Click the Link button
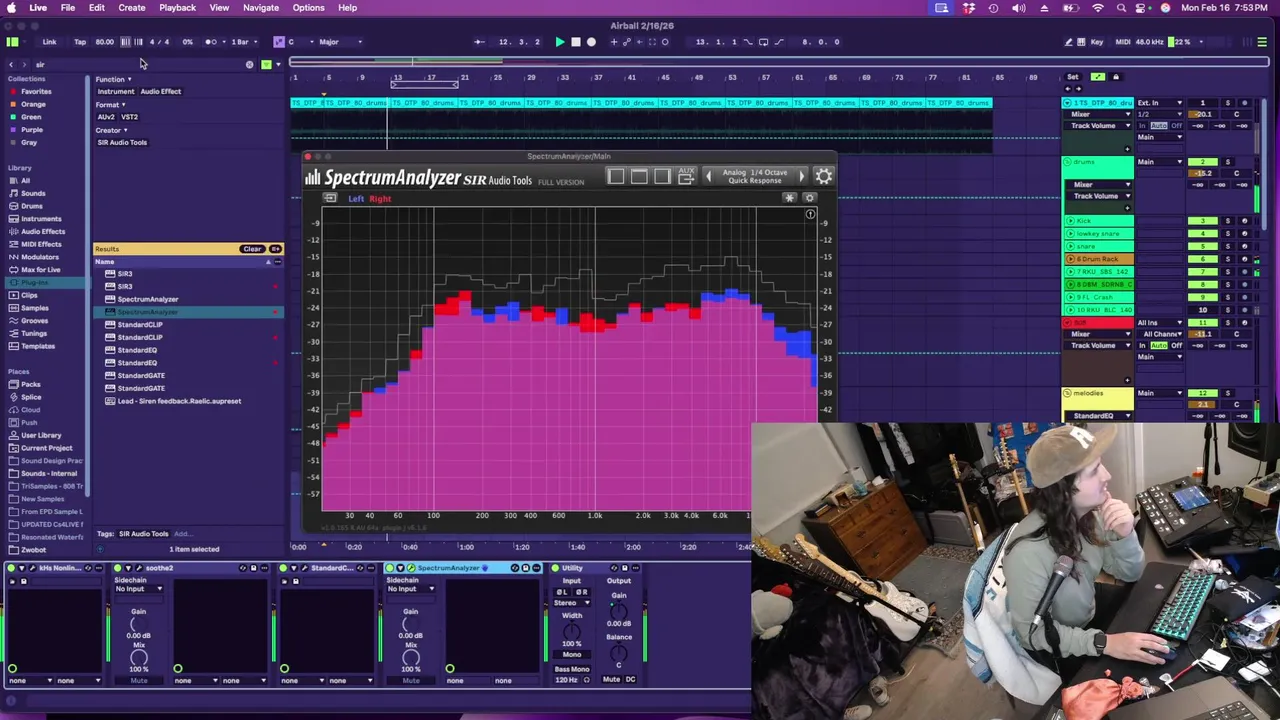The width and height of the screenshot is (1280, 720). (x=49, y=42)
